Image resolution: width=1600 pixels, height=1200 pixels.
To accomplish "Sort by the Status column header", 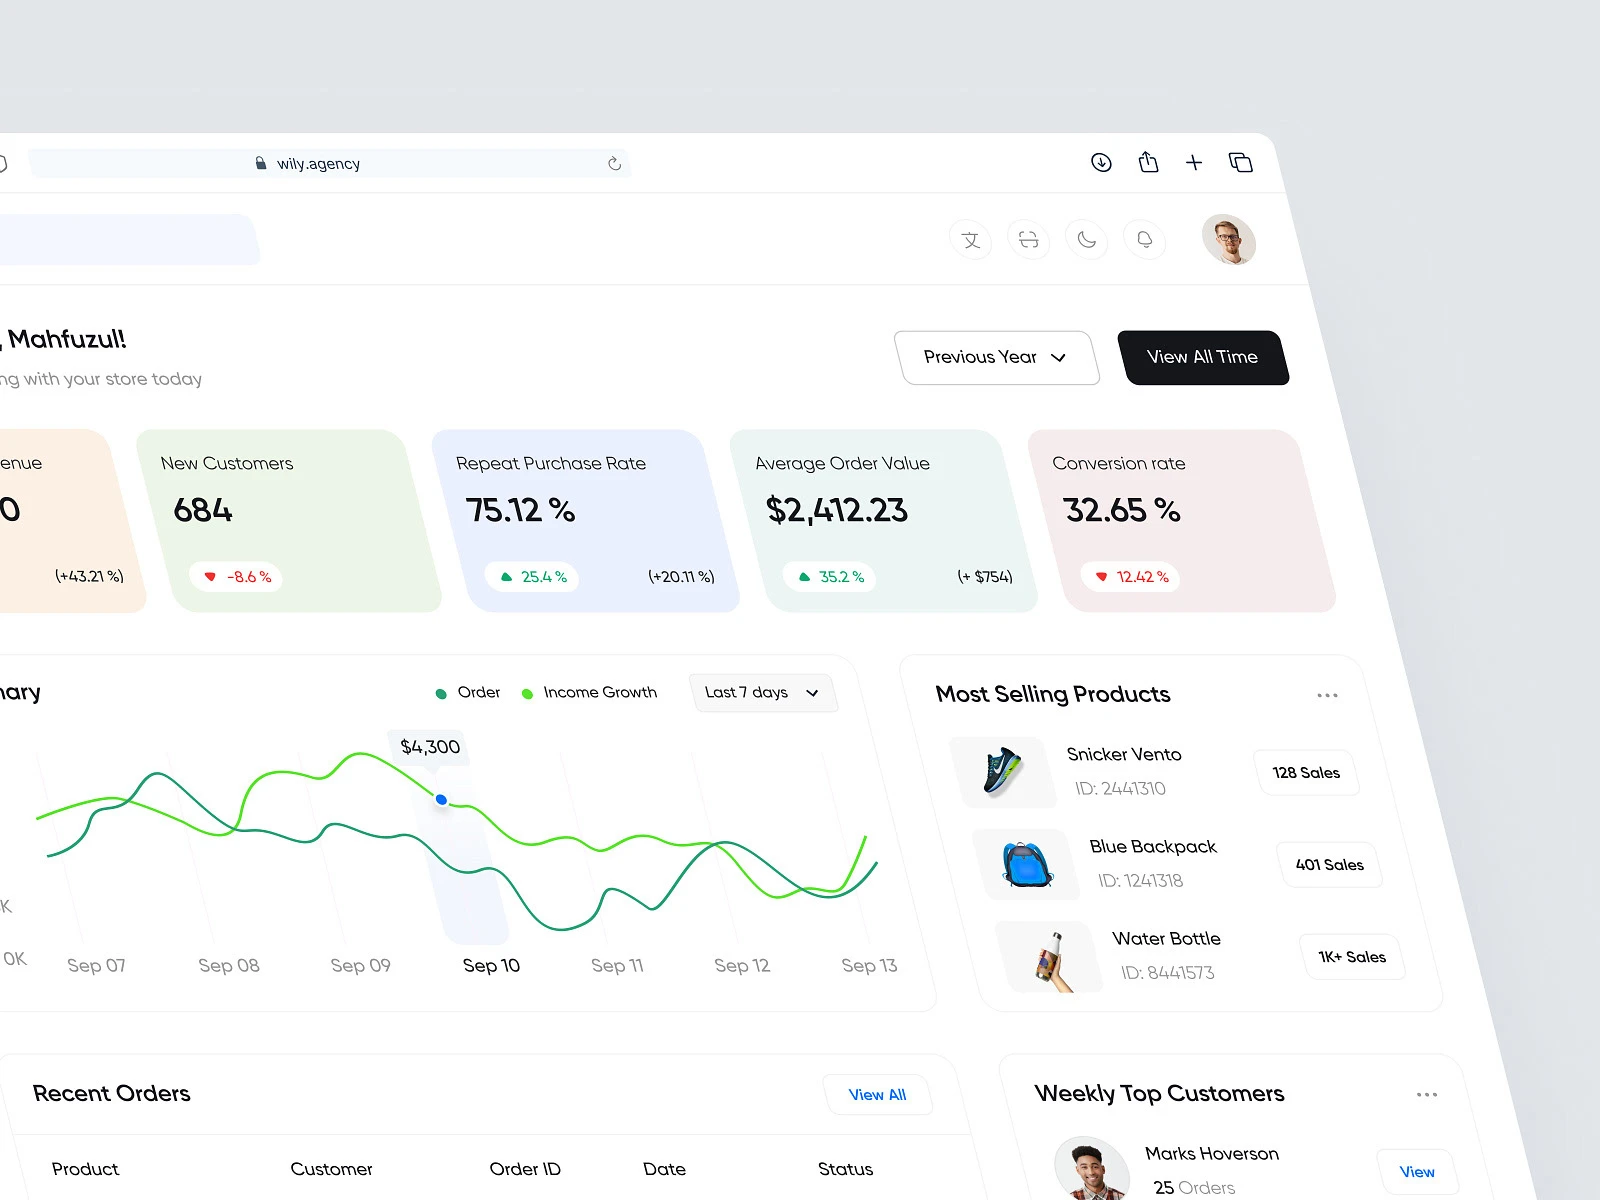I will [845, 1169].
